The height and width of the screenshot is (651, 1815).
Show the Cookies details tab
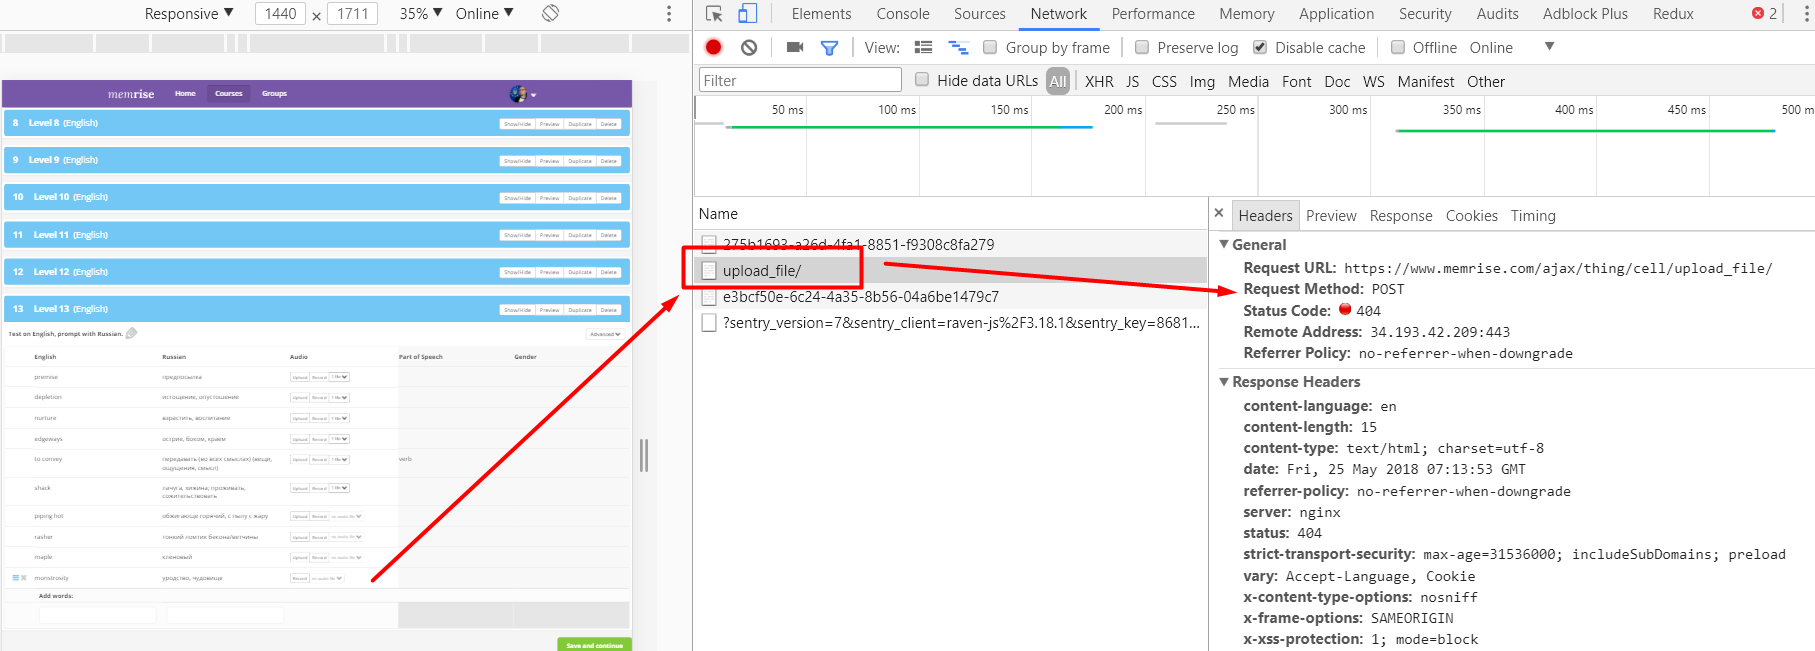pos(1471,215)
